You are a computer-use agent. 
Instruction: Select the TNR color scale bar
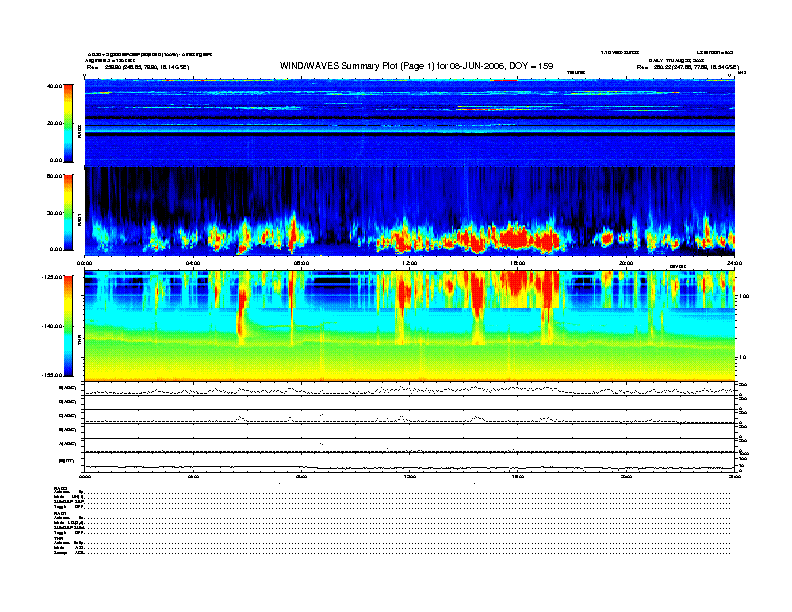[68, 326]
